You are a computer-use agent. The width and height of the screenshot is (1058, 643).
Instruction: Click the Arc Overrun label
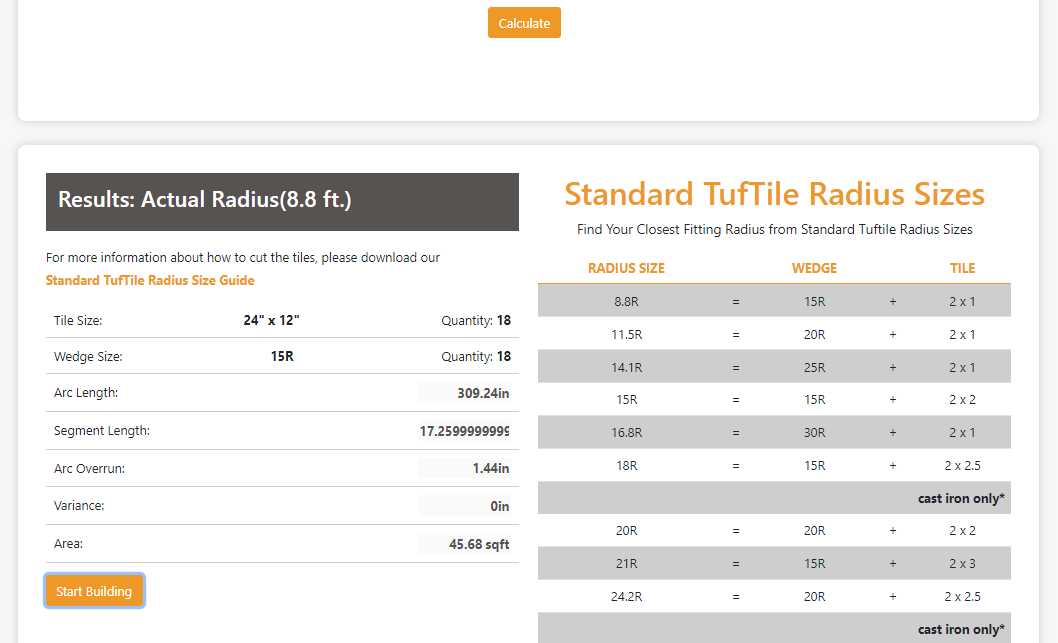coord(89,468)
